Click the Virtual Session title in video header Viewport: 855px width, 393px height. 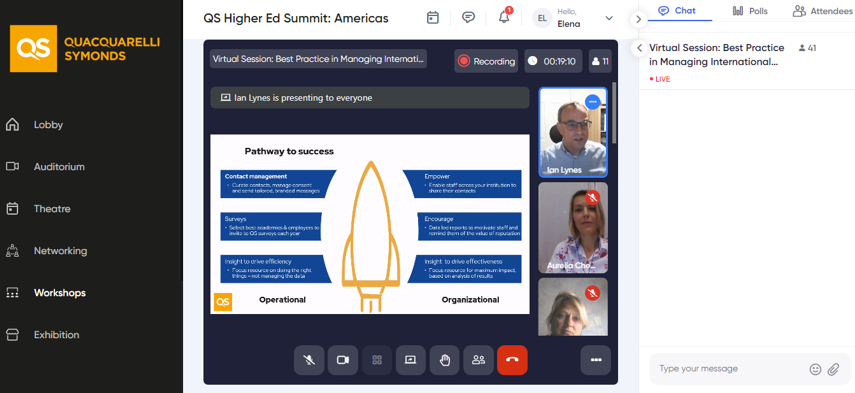click(318, 59)
